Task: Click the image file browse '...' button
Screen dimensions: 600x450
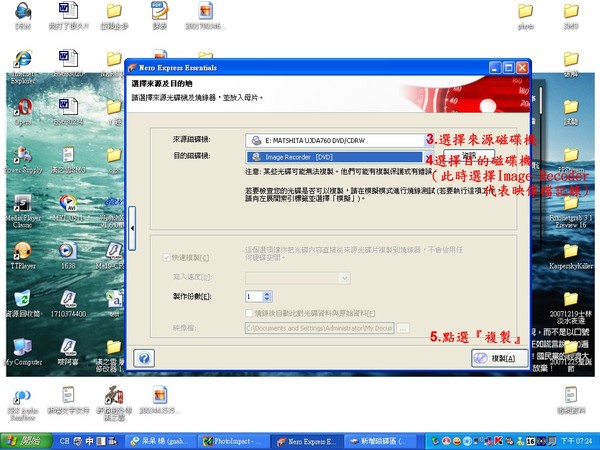Action: pyautogui.click(x=403, y=328)
